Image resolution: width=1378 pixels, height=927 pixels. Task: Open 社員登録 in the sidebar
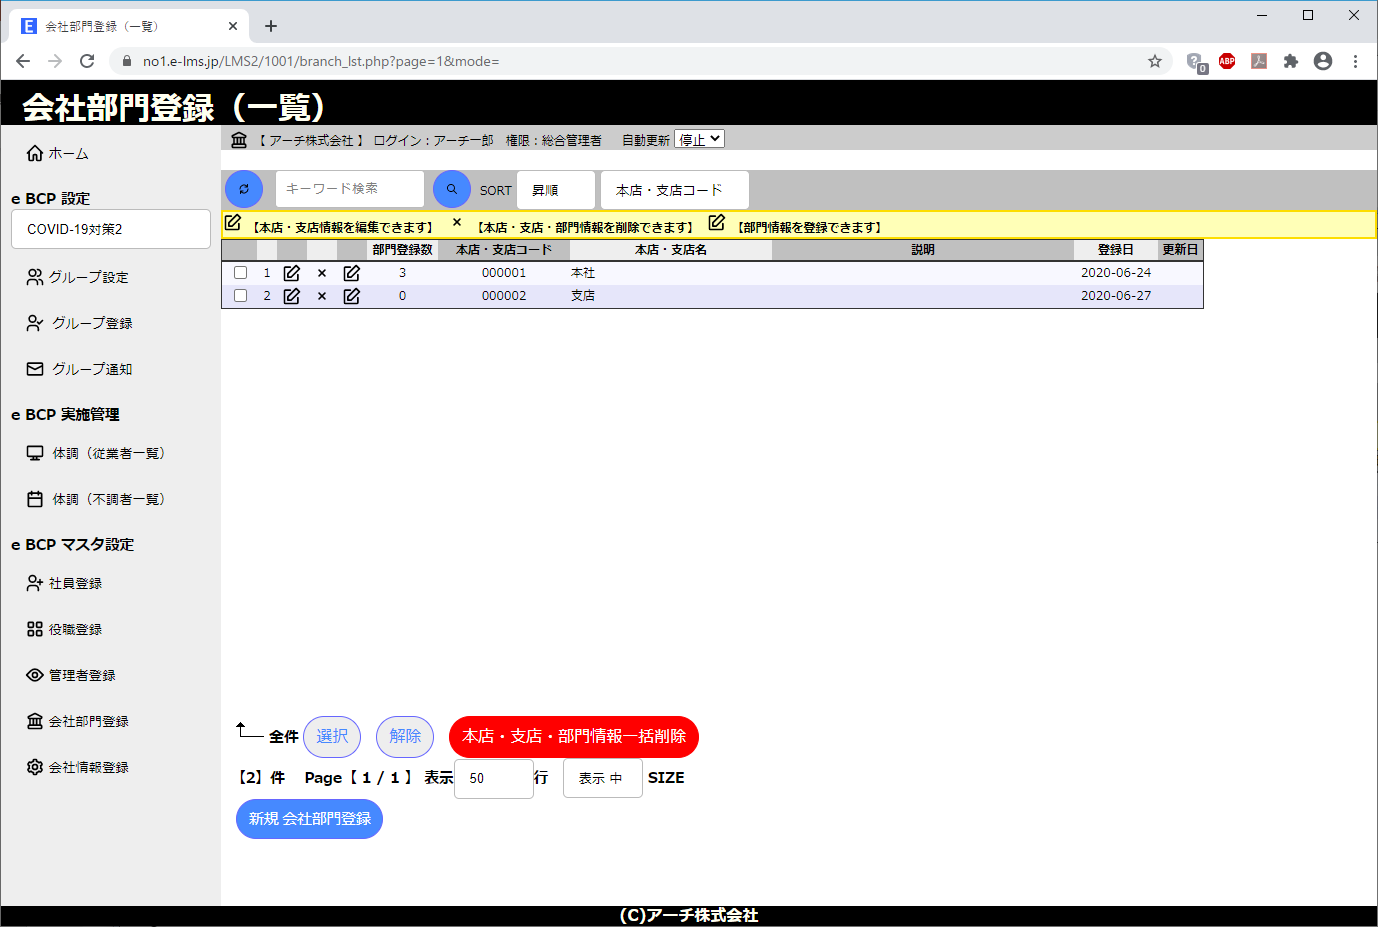tap(75, 583)
